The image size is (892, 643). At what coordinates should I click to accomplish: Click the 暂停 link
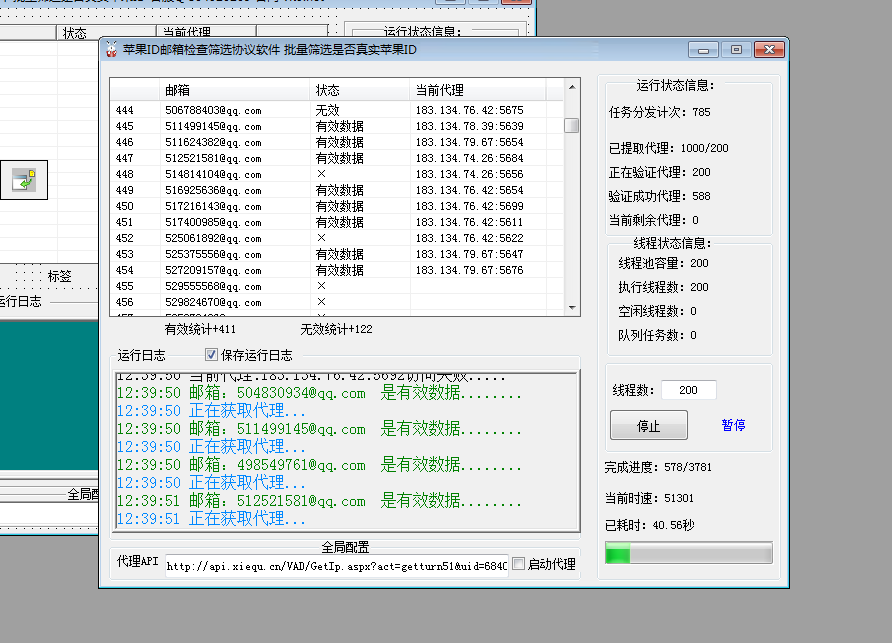[733, 425]
